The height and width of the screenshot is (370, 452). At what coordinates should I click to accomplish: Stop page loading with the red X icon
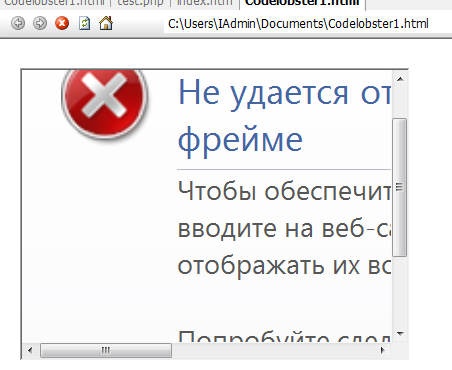coord(62,23)
